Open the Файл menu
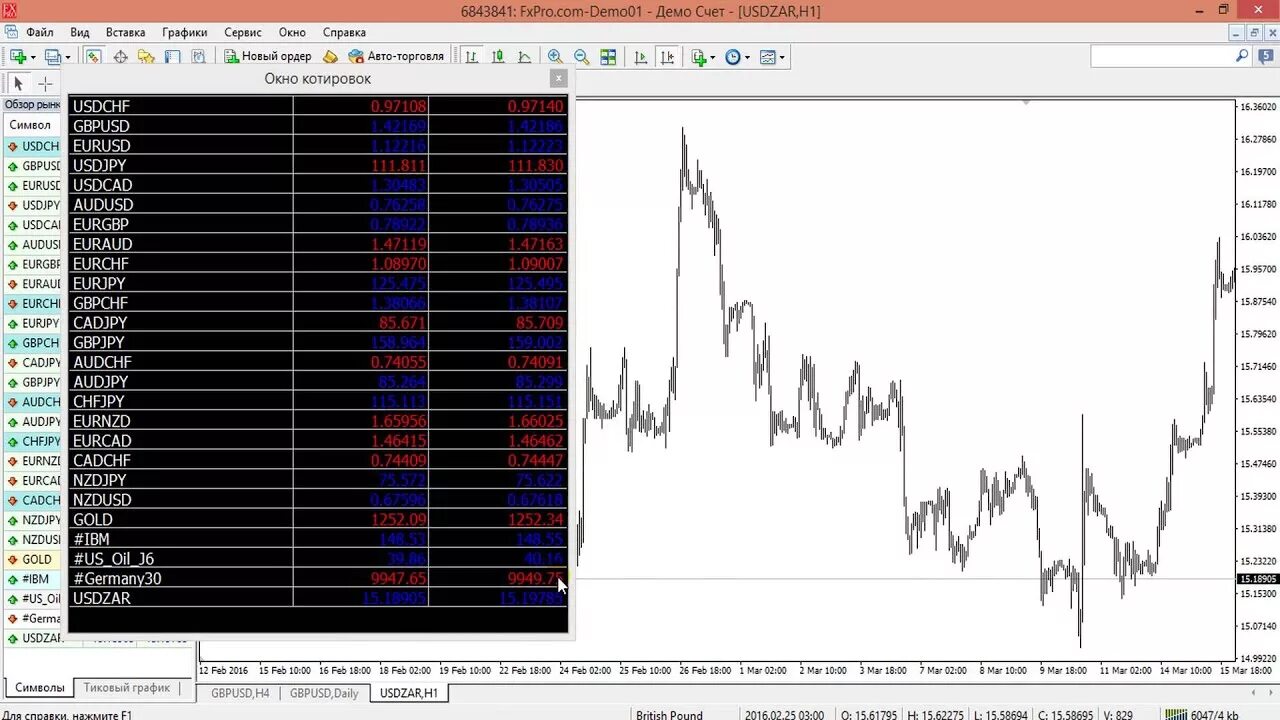 [x=40, y=32]
